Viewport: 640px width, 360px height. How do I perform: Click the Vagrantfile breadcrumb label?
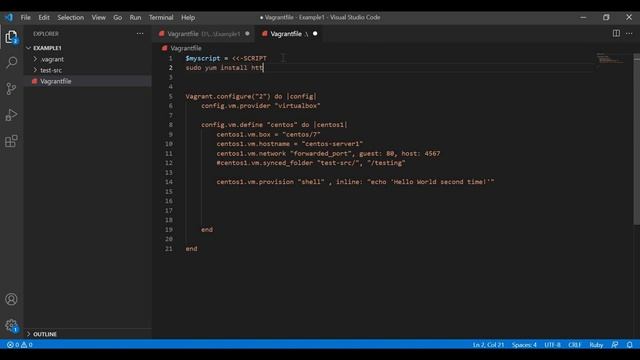tap(186, 48)
